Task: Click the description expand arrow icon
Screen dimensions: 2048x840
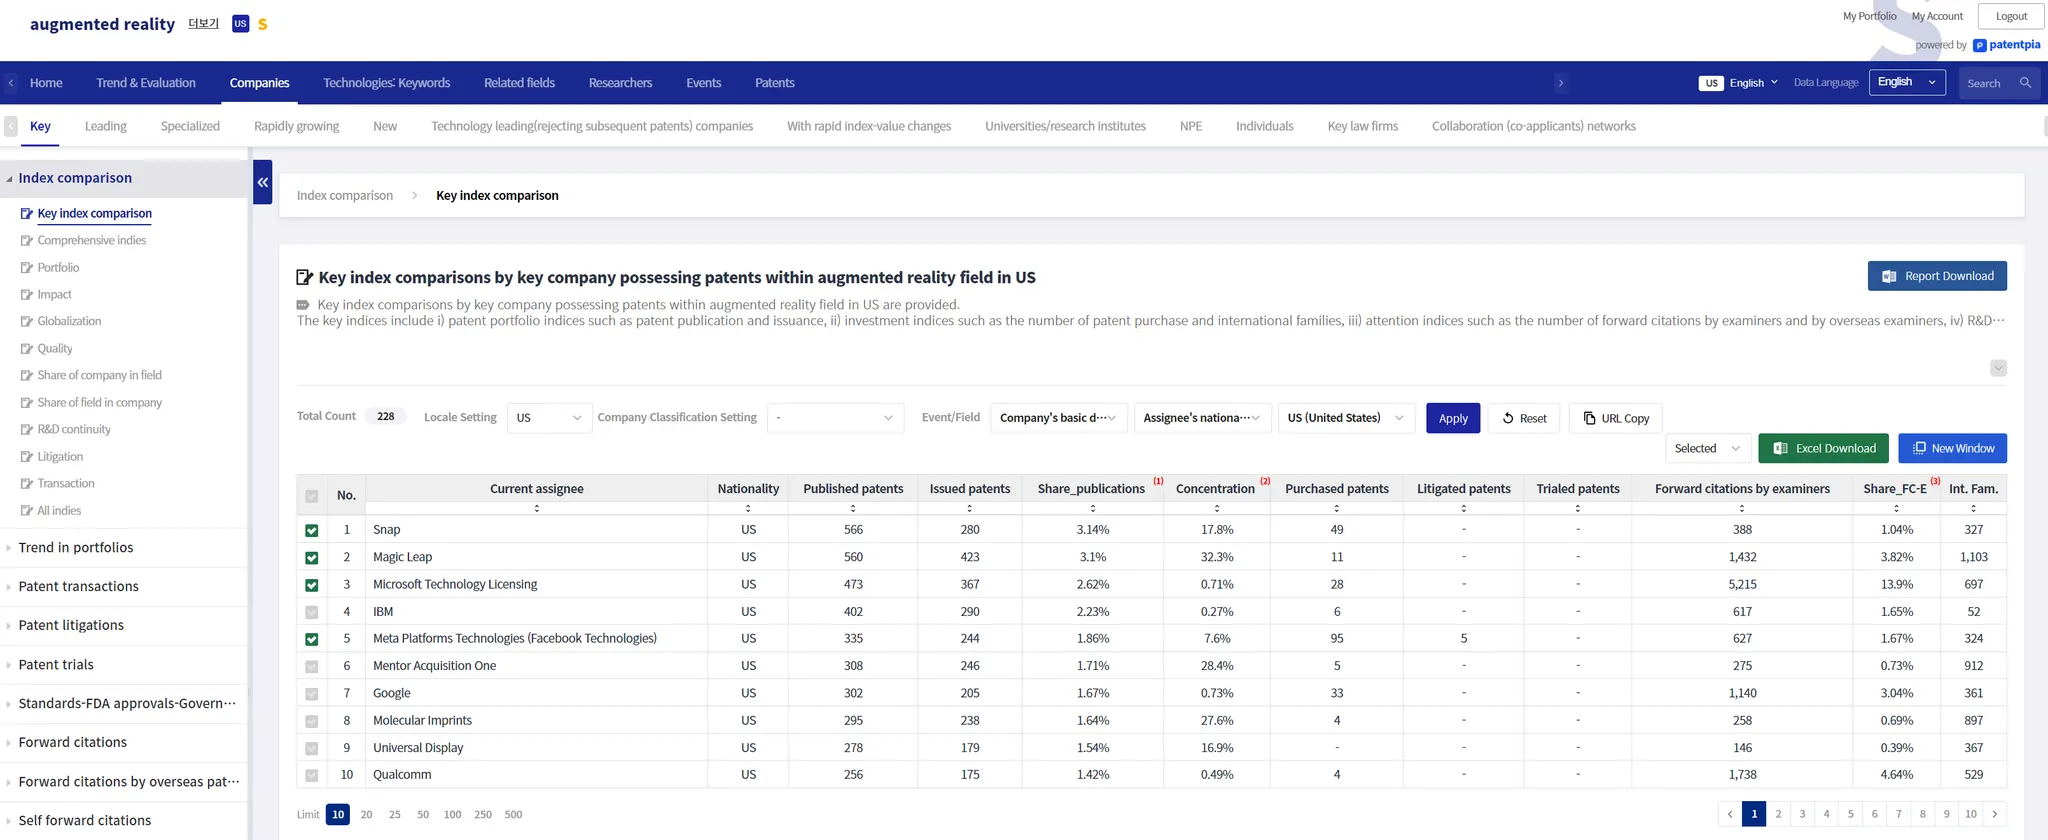Action: pyautogui.click(x=1997, y=368)
